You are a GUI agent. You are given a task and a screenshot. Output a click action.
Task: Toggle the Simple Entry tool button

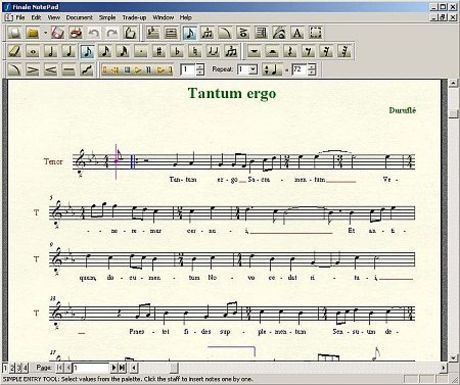click(189, 33)
